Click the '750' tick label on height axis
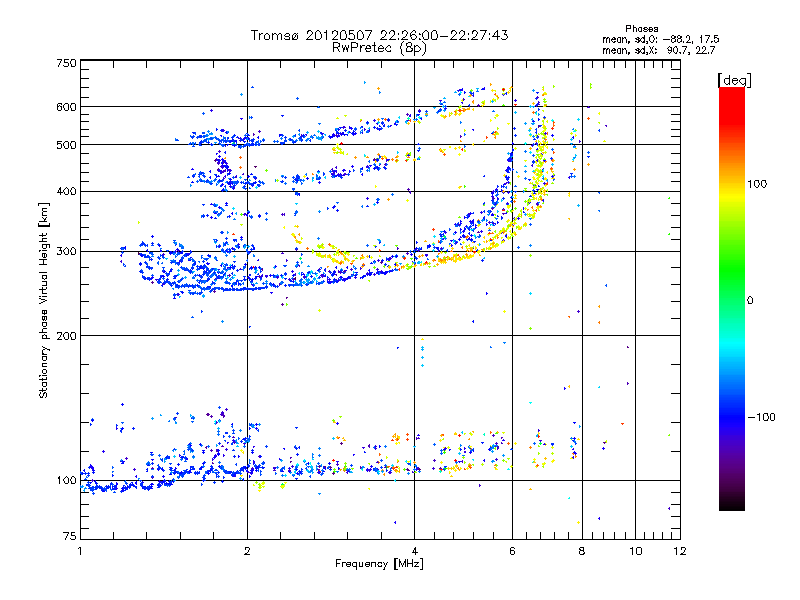800x600 pixels. [67, 63]
